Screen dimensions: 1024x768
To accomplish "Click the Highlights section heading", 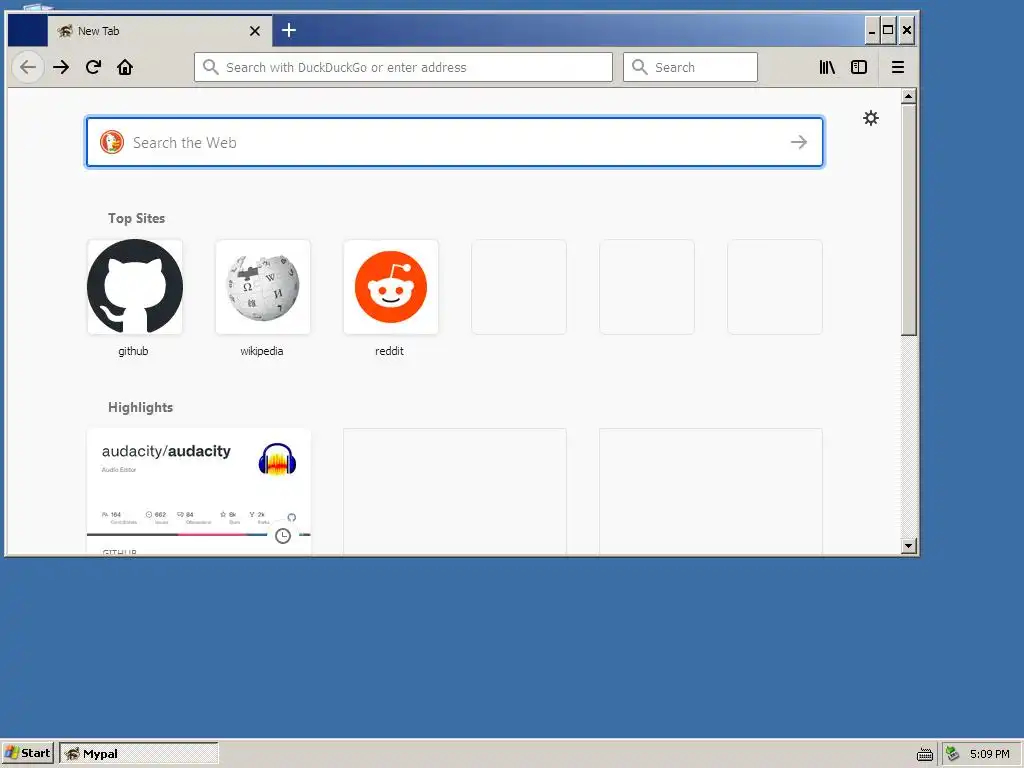I will coord(140,407).
